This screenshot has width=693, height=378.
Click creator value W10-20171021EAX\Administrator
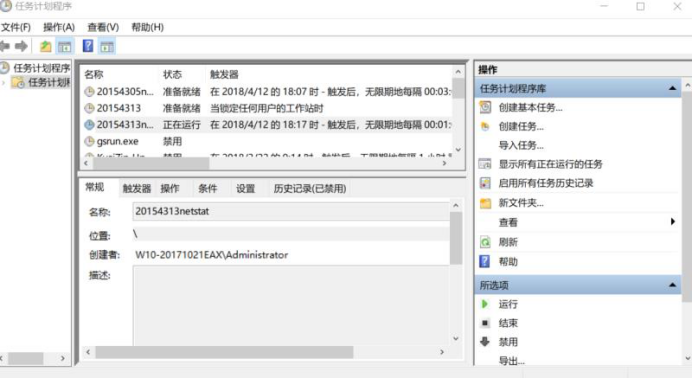coord(212,255)
